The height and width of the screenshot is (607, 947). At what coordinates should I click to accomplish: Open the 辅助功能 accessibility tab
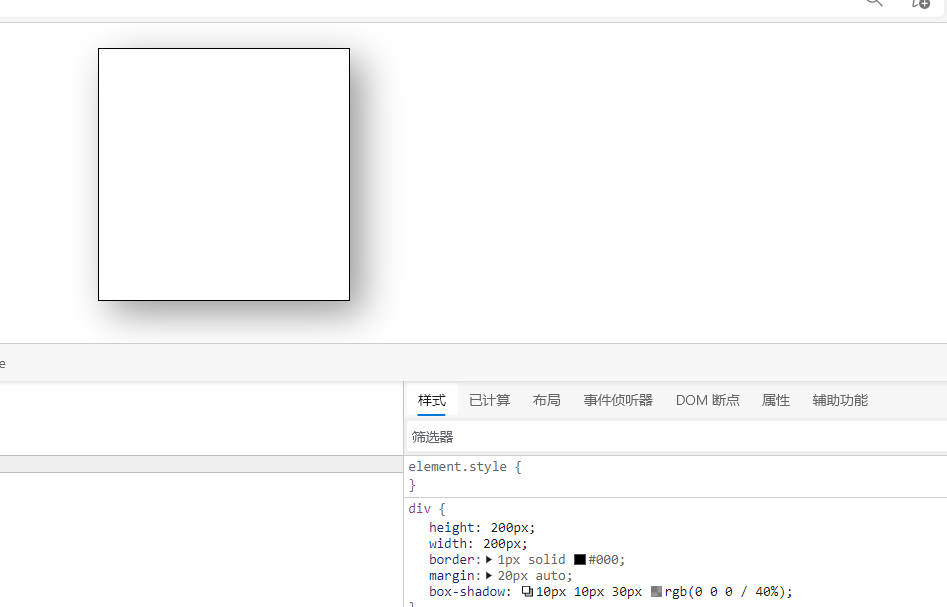click(839, 400)
